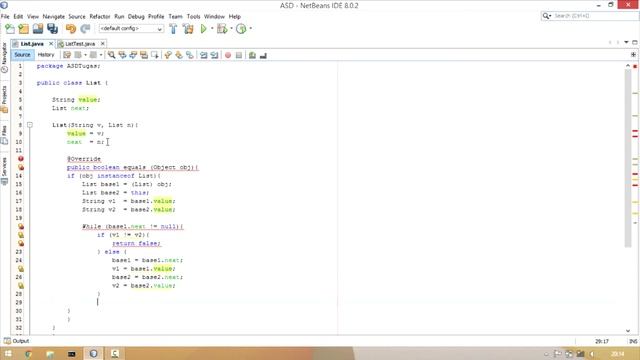Select the Source view button
Image resolution: width=640 pixels, height=360 pixels.
pyautogui.click(x=22, y=55)
